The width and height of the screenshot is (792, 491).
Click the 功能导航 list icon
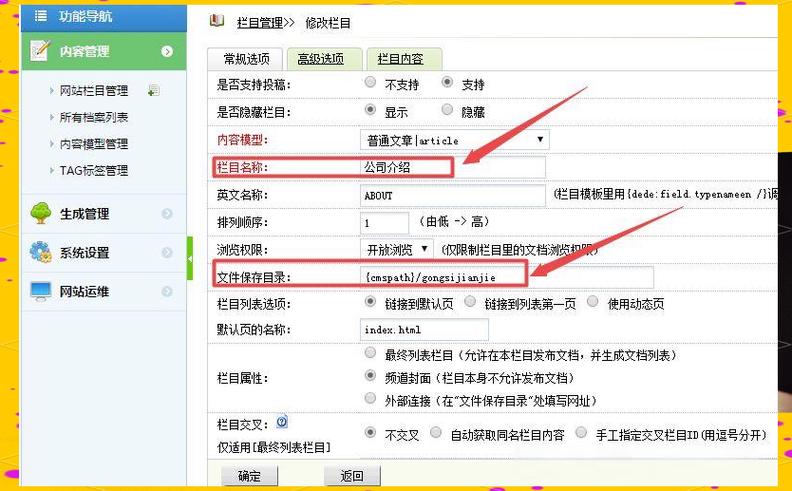pyautogui.click(x=41, y=16)
